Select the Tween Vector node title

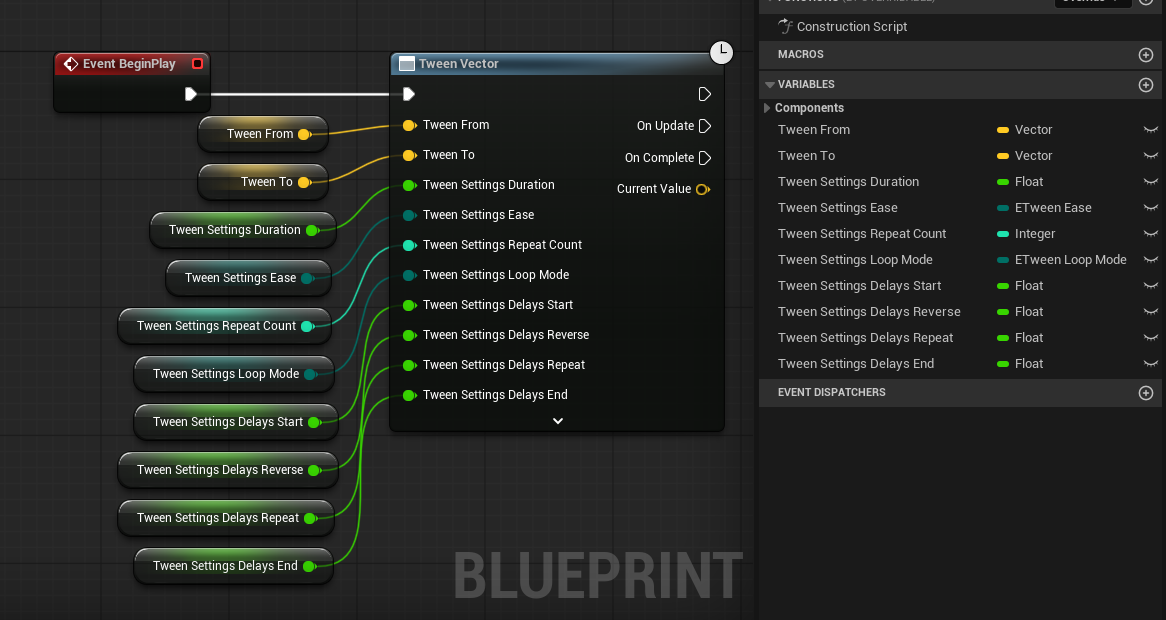coord(458,64)
